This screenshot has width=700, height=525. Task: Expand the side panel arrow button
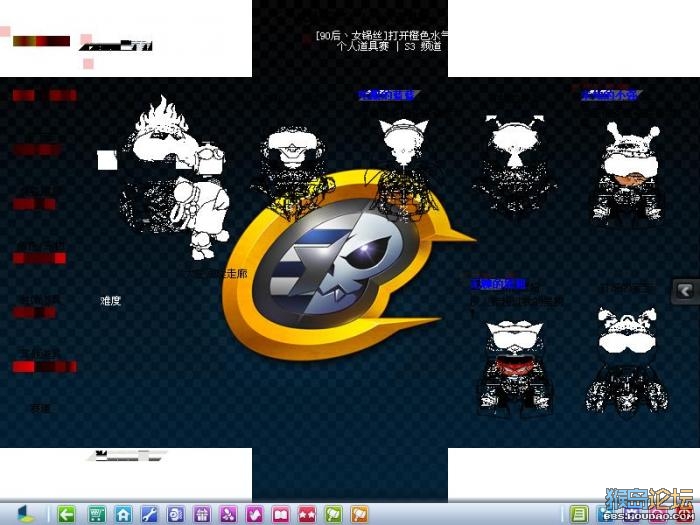coord(685,291)
